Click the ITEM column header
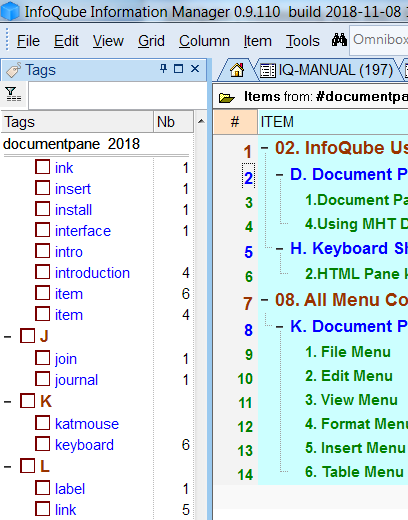The image size is (408, 520). pos(333,122)
